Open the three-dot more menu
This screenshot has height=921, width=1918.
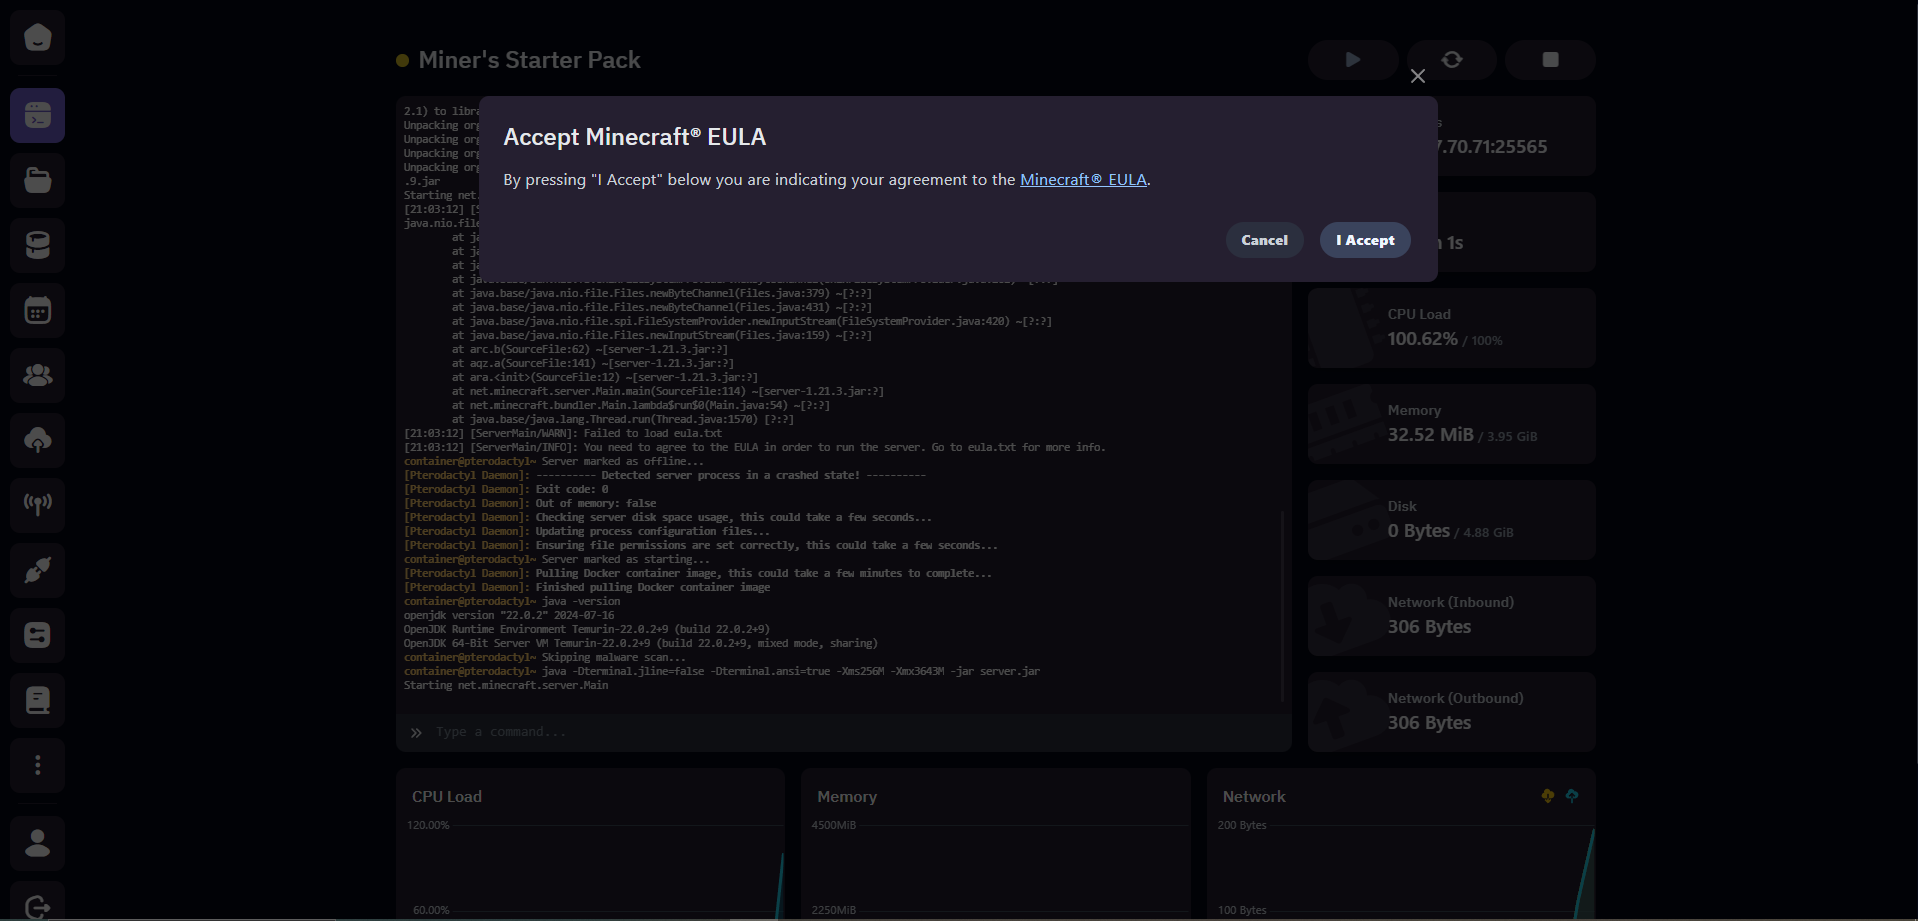pos(38,765)
